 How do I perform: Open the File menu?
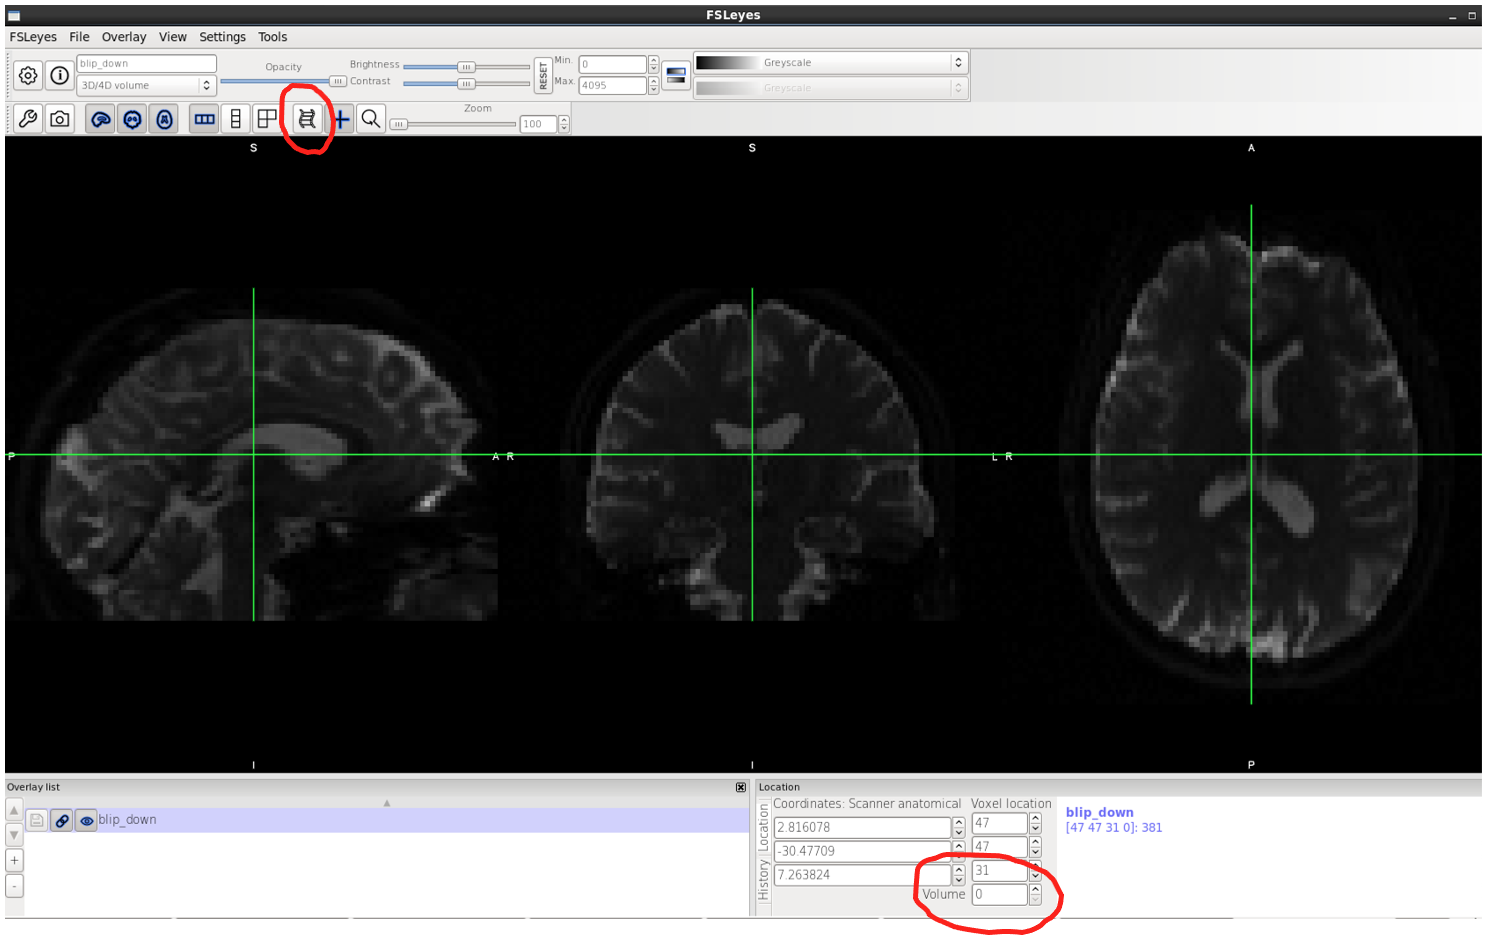click(x=79, y=37)
